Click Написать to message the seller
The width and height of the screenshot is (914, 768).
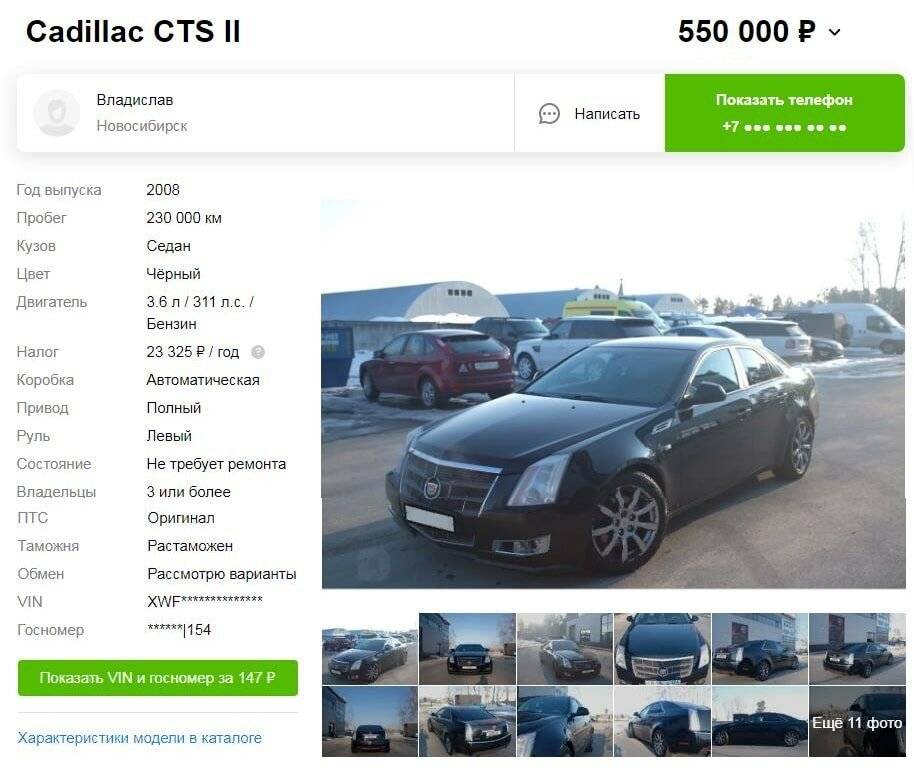click(x=607, y=114)
